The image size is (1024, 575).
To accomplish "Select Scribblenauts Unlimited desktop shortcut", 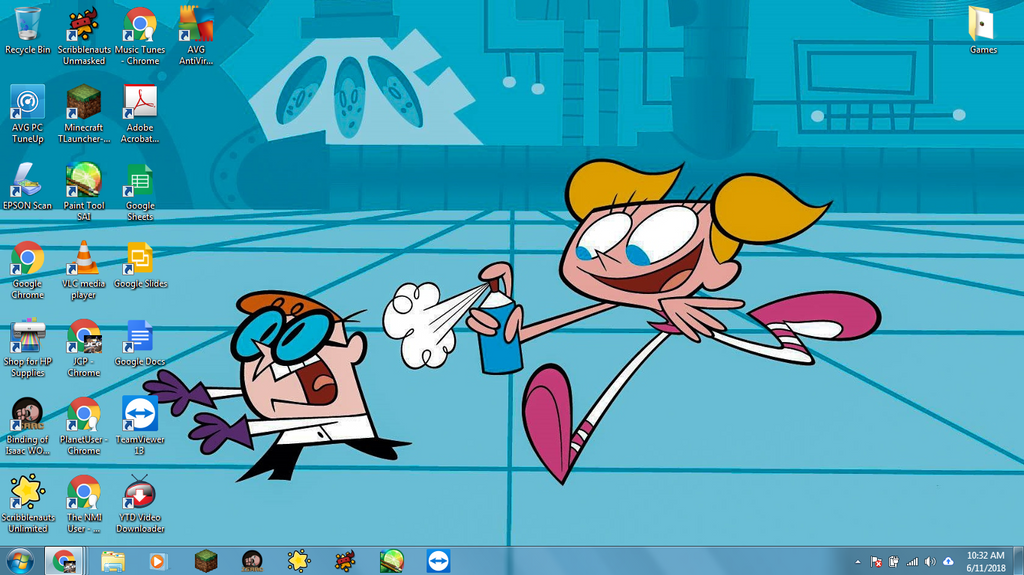I will [x=27, y=504].
